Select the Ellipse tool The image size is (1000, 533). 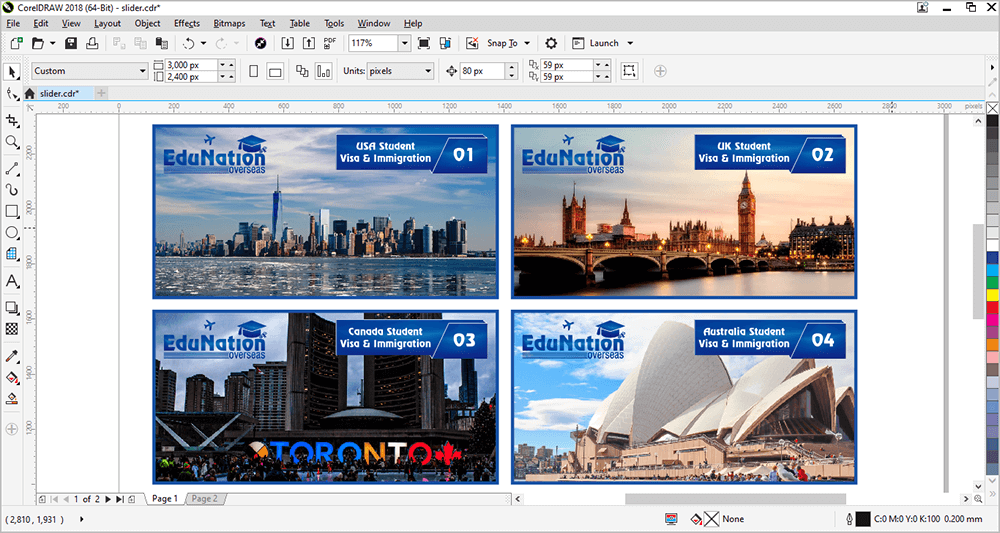coord(11,233)
